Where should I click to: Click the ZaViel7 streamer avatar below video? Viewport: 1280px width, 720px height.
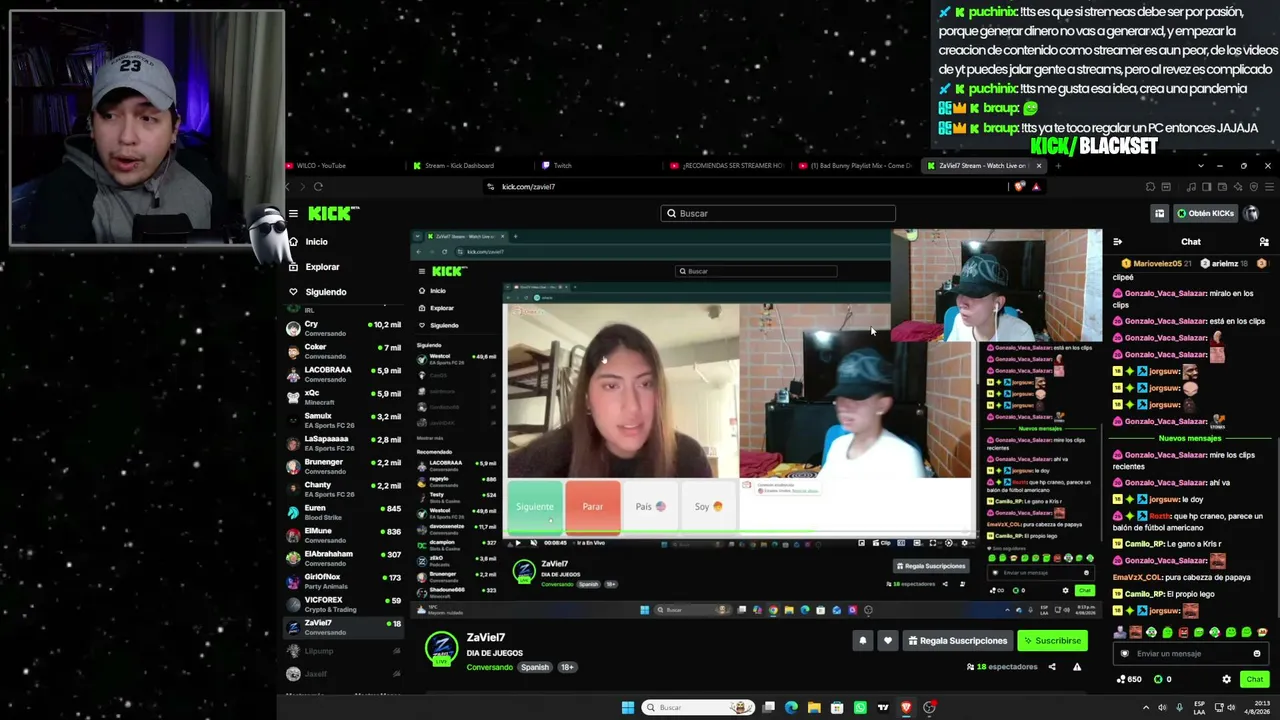[441, 648]
